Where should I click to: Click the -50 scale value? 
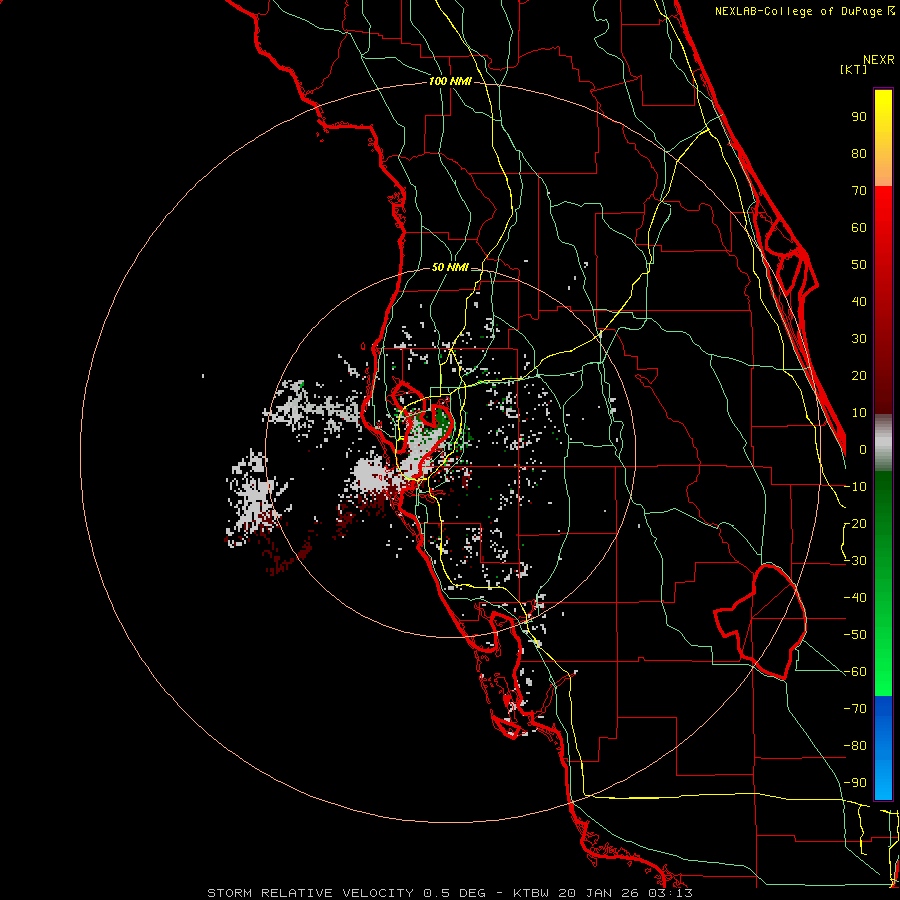(x=855, y=635)
